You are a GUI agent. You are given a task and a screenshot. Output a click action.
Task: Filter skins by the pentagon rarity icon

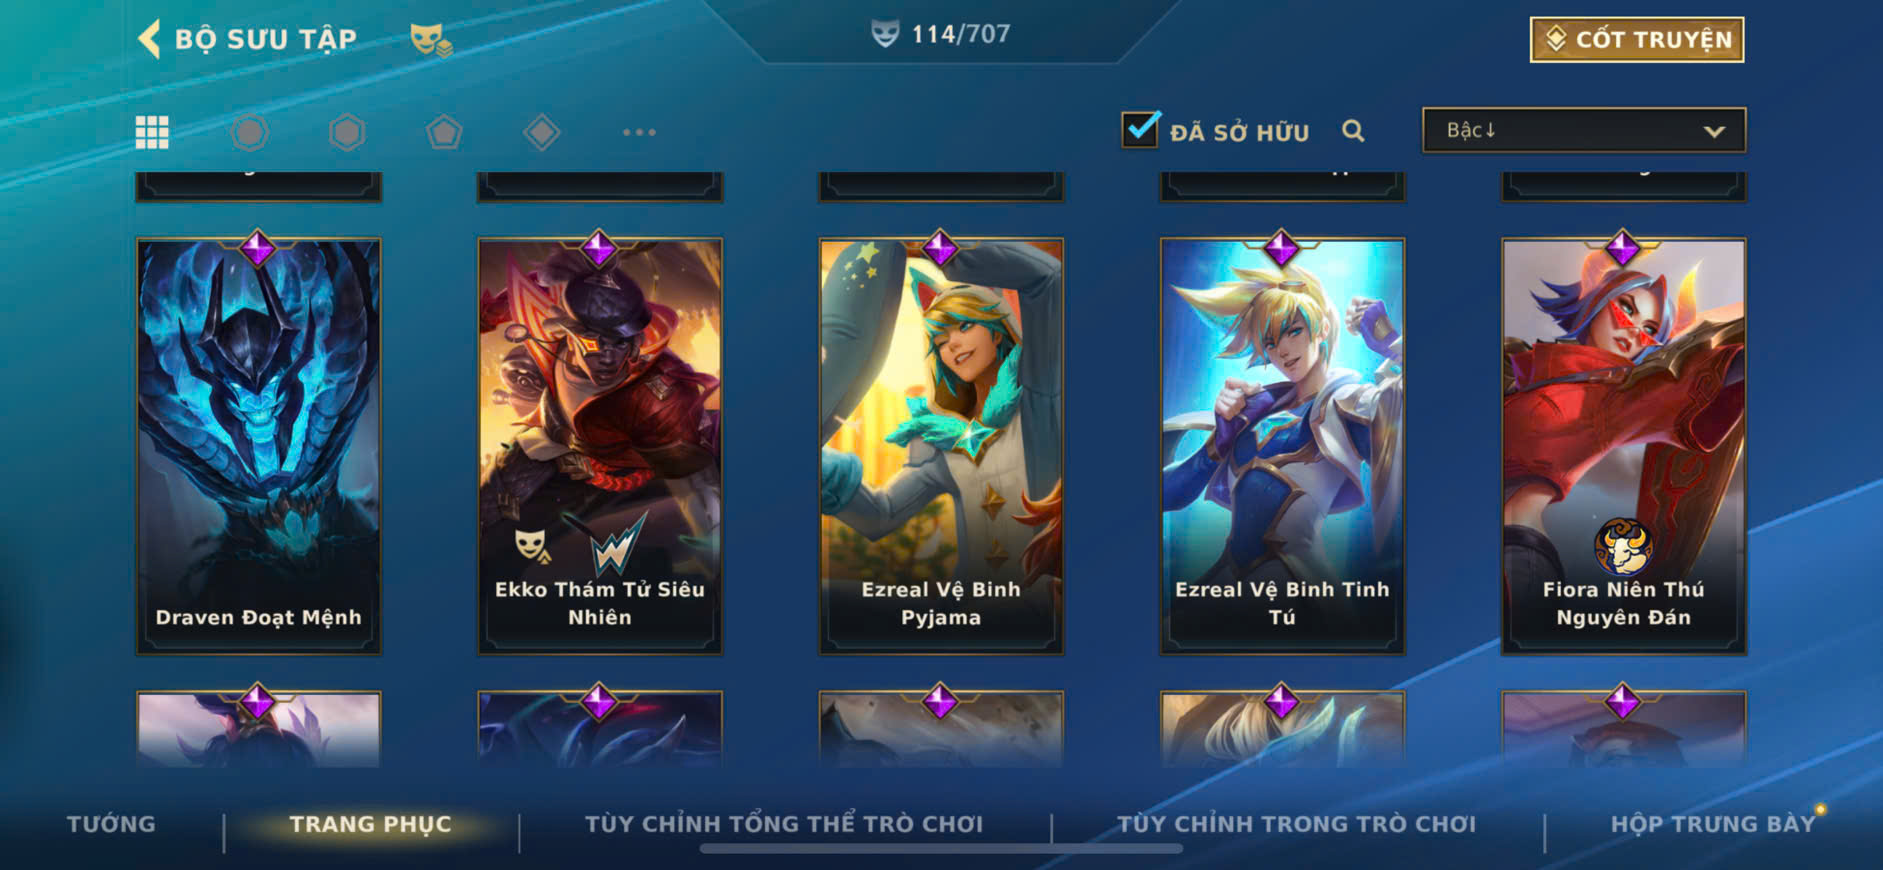point(444,132)
